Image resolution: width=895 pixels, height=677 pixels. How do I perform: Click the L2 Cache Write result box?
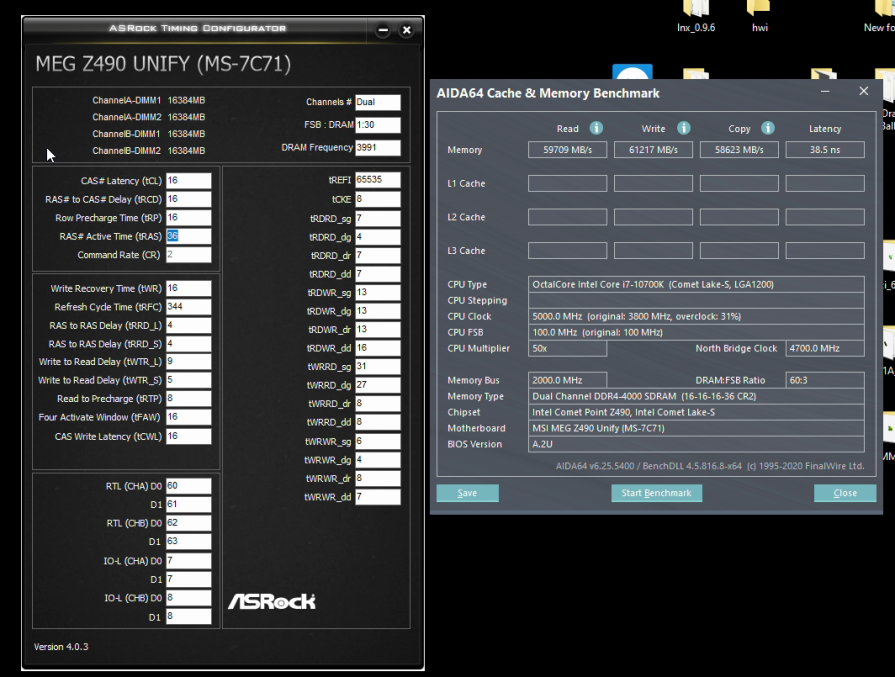pos(653,217)
